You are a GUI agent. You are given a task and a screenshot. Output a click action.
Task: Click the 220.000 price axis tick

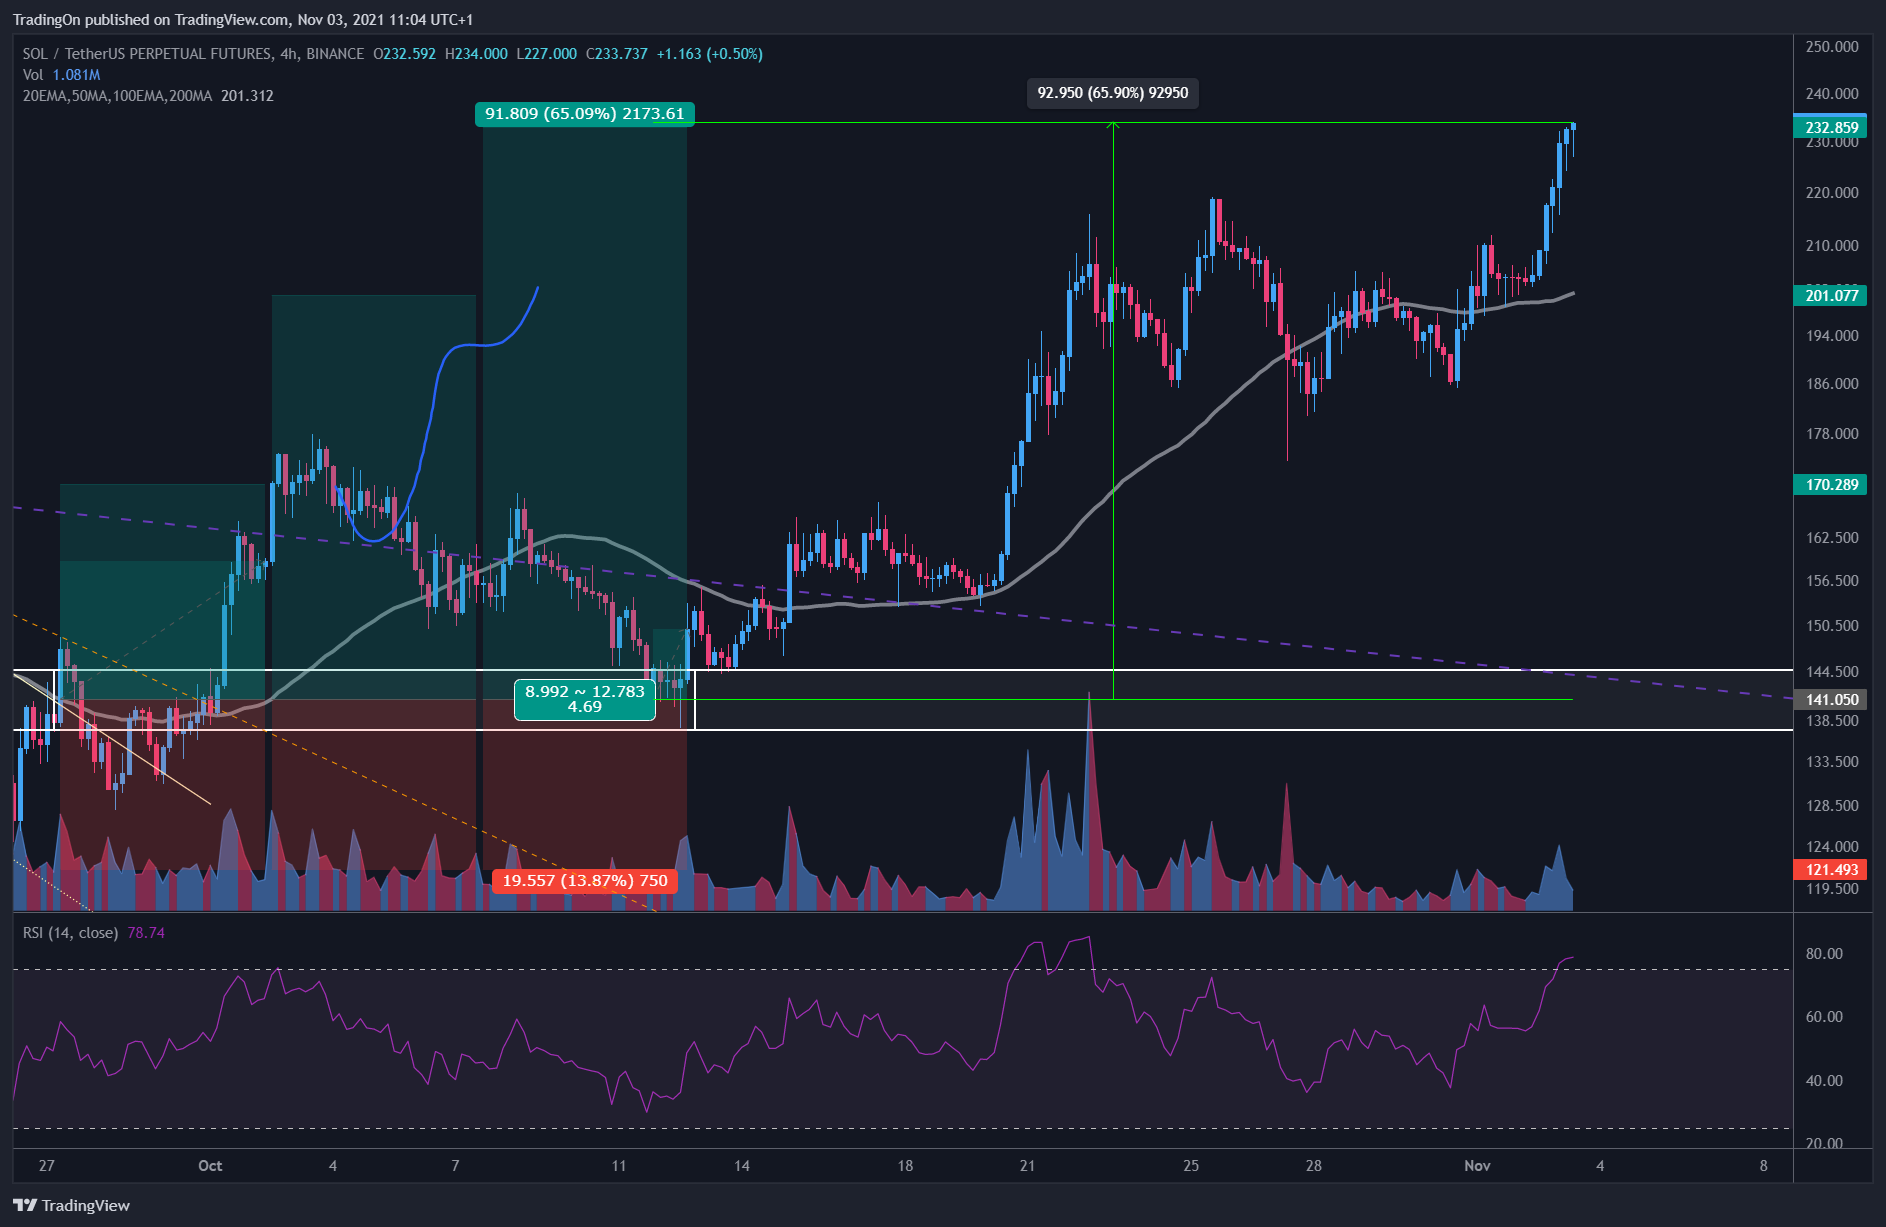click(1832, 193)
